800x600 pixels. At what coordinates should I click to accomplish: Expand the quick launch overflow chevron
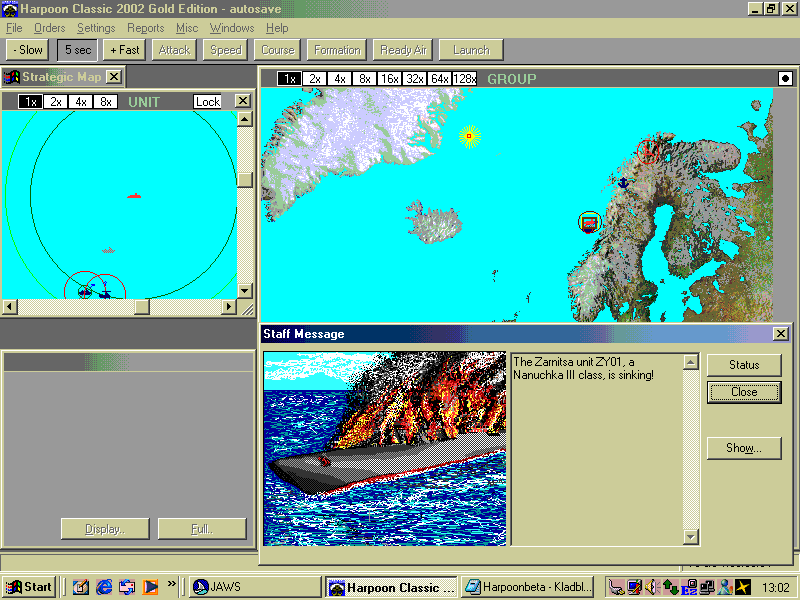coord(171,583)
